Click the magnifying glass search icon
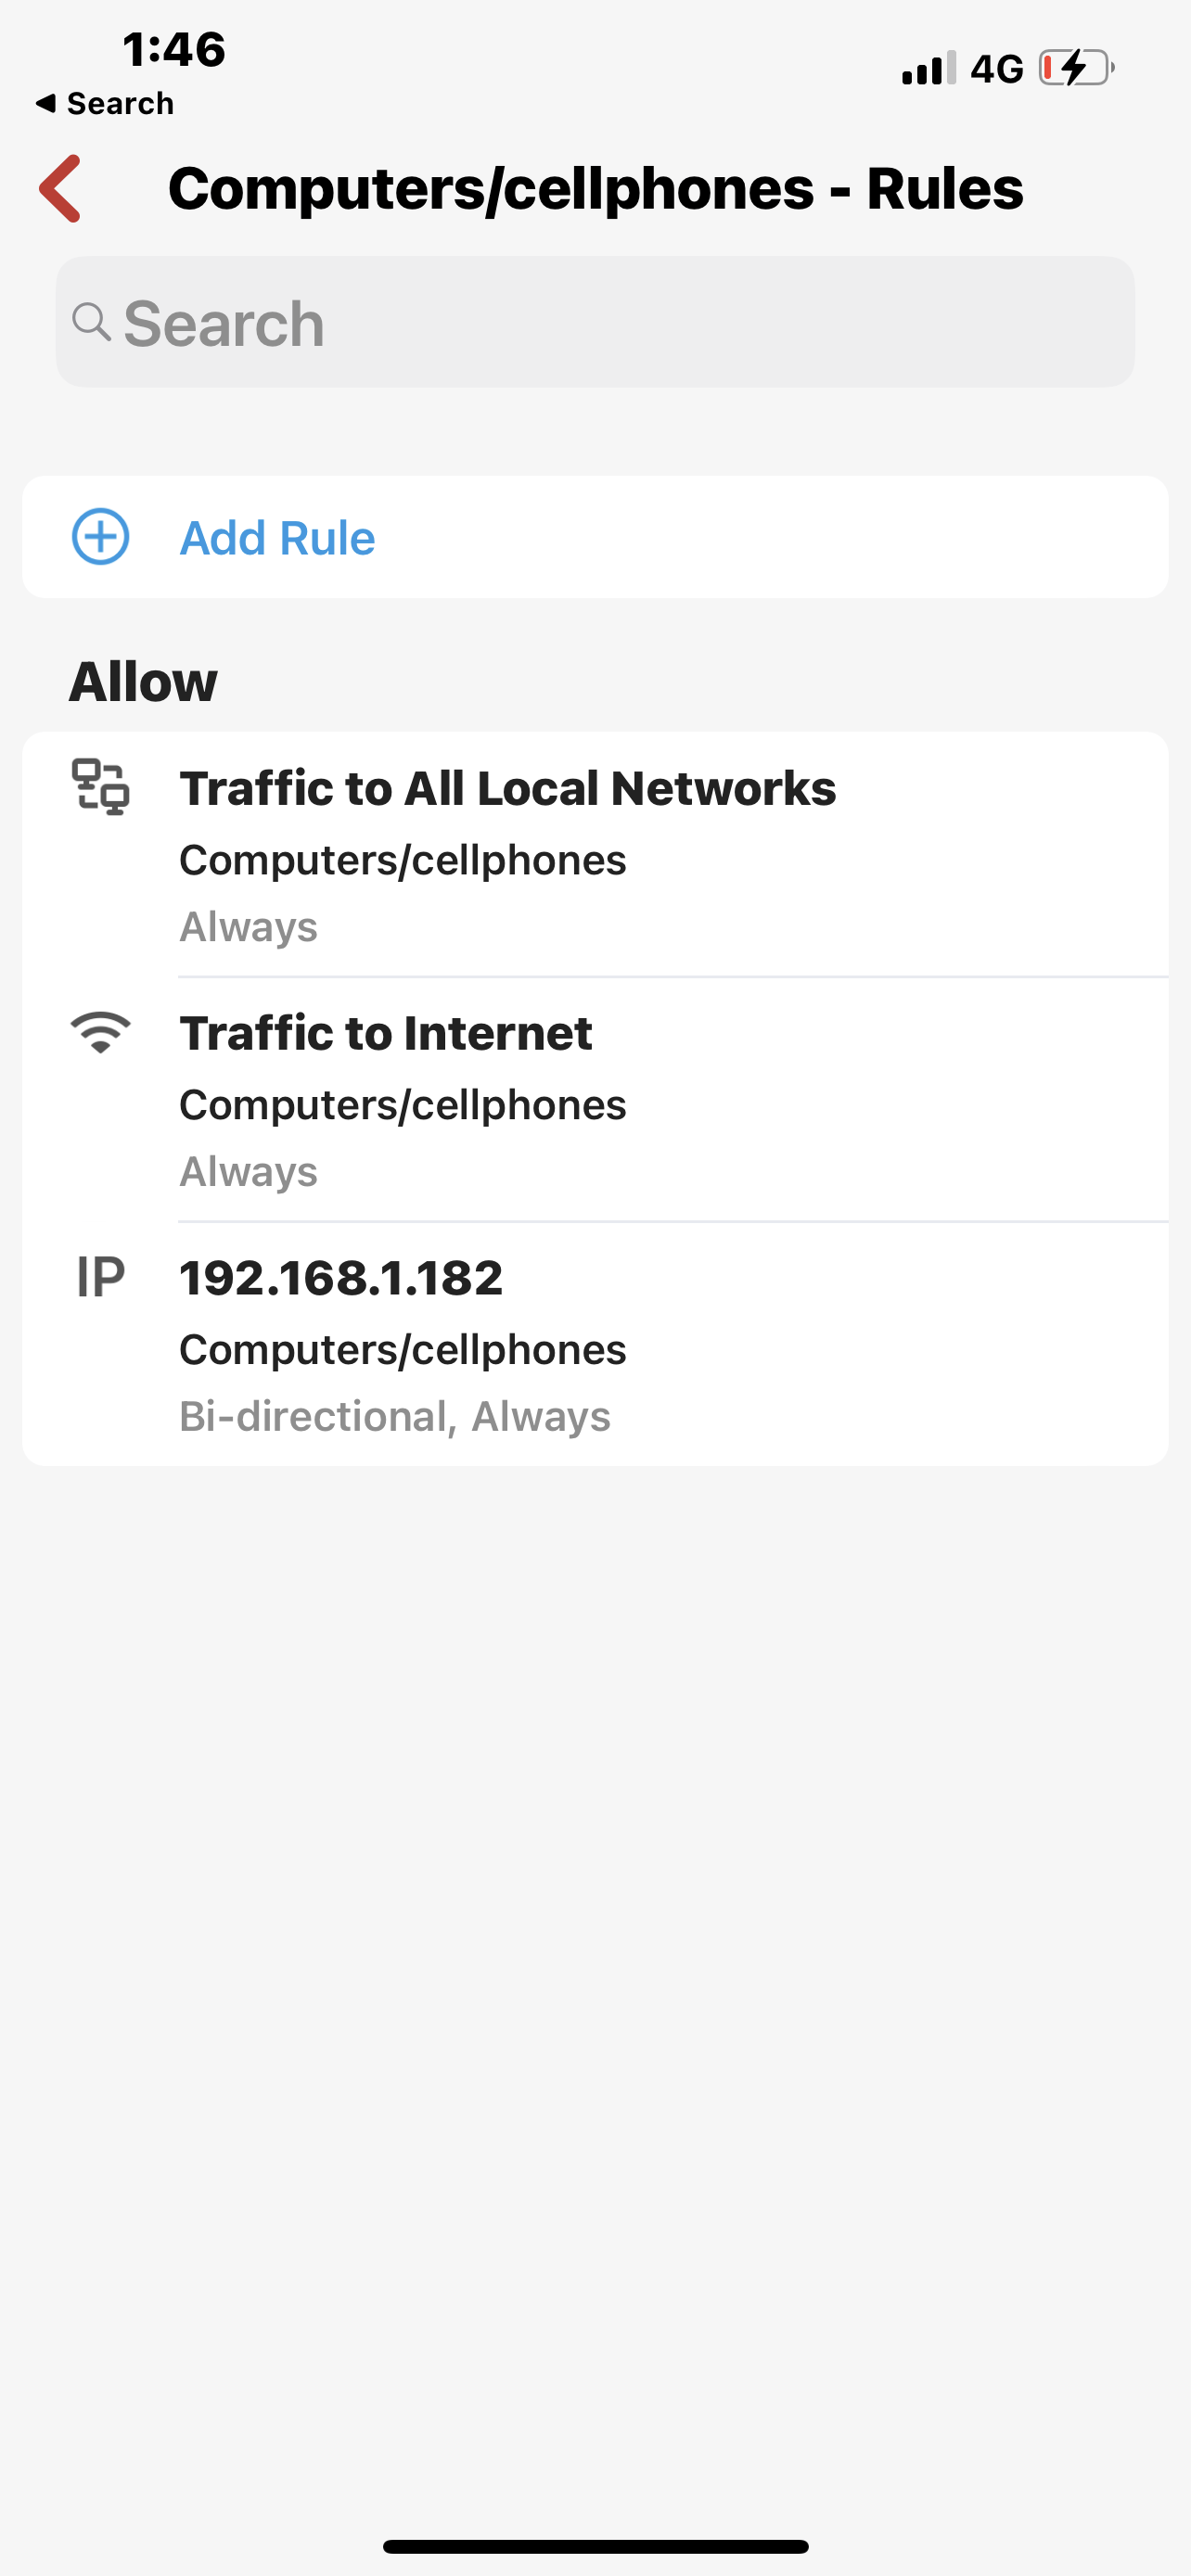This screenshot has width=1191, height=2576. (91, 322)
